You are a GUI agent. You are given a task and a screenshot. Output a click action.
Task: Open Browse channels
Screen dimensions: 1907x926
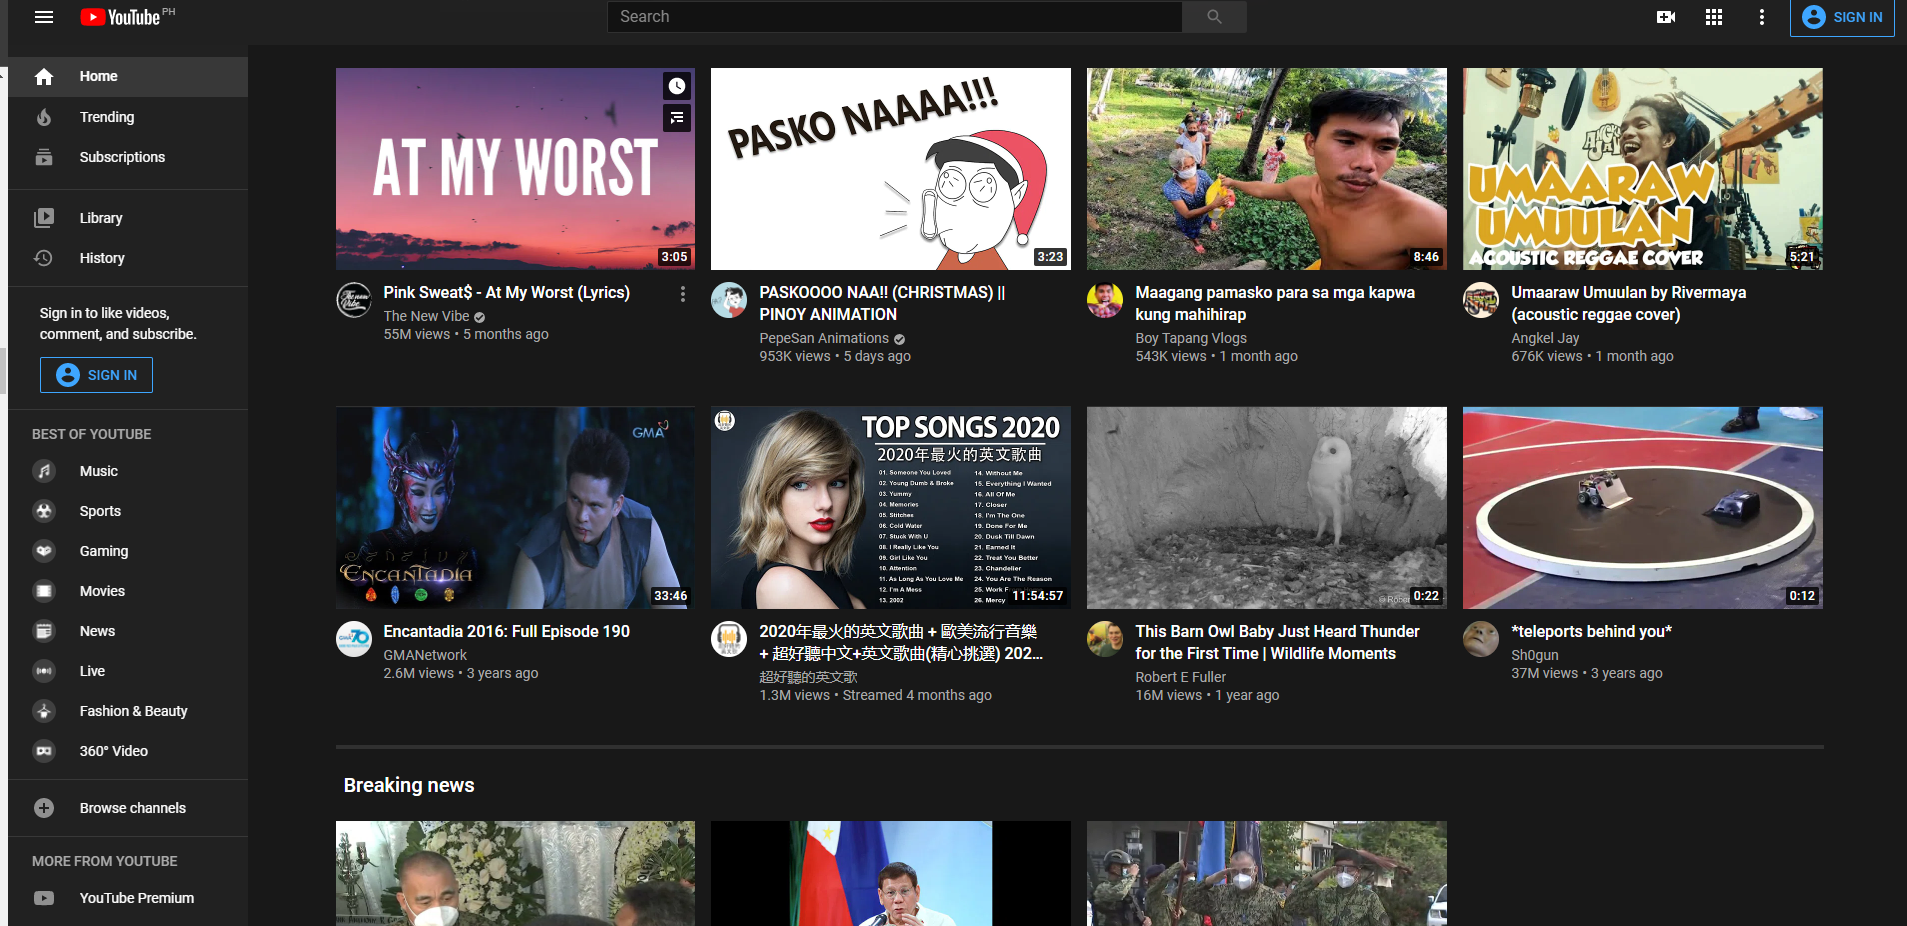132,808
